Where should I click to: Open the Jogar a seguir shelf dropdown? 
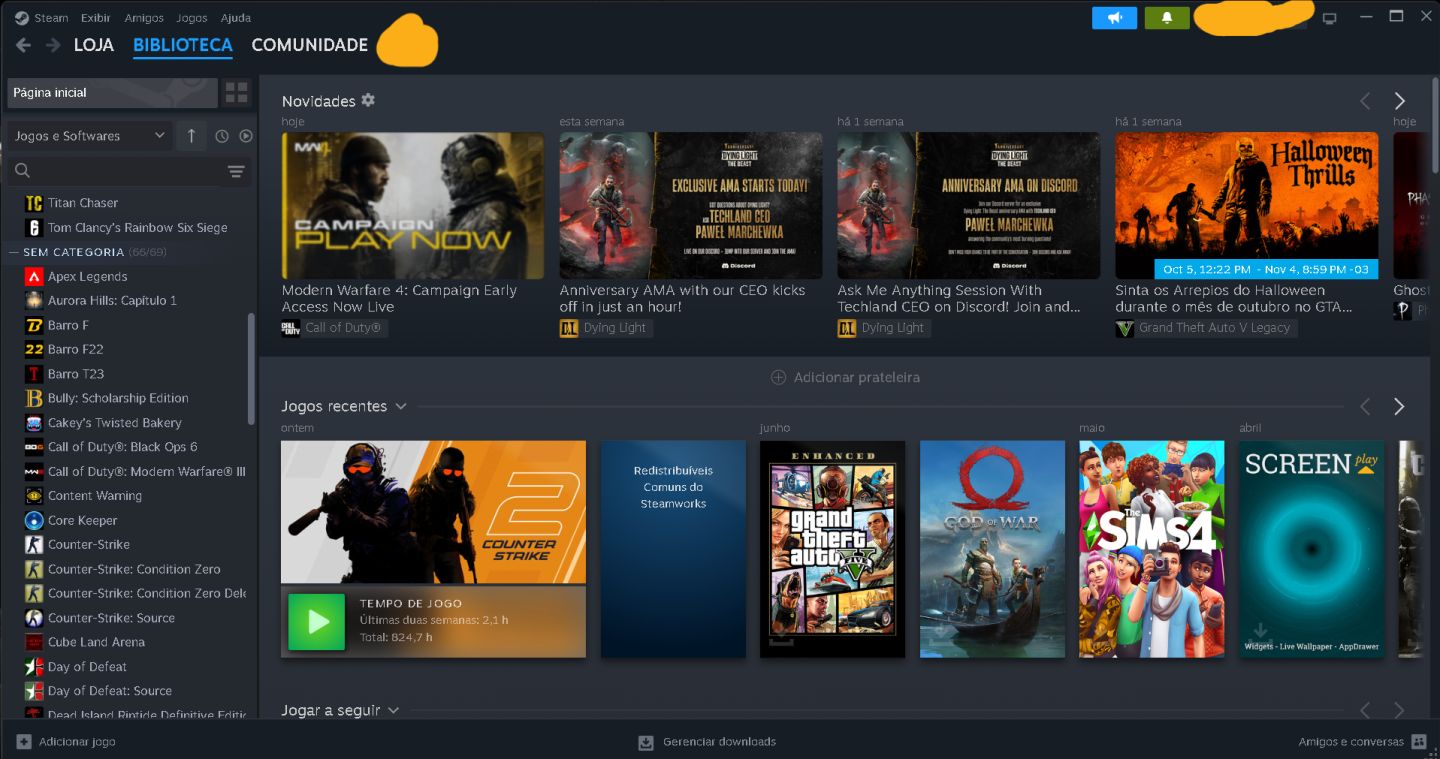click(x=393, y=710)
